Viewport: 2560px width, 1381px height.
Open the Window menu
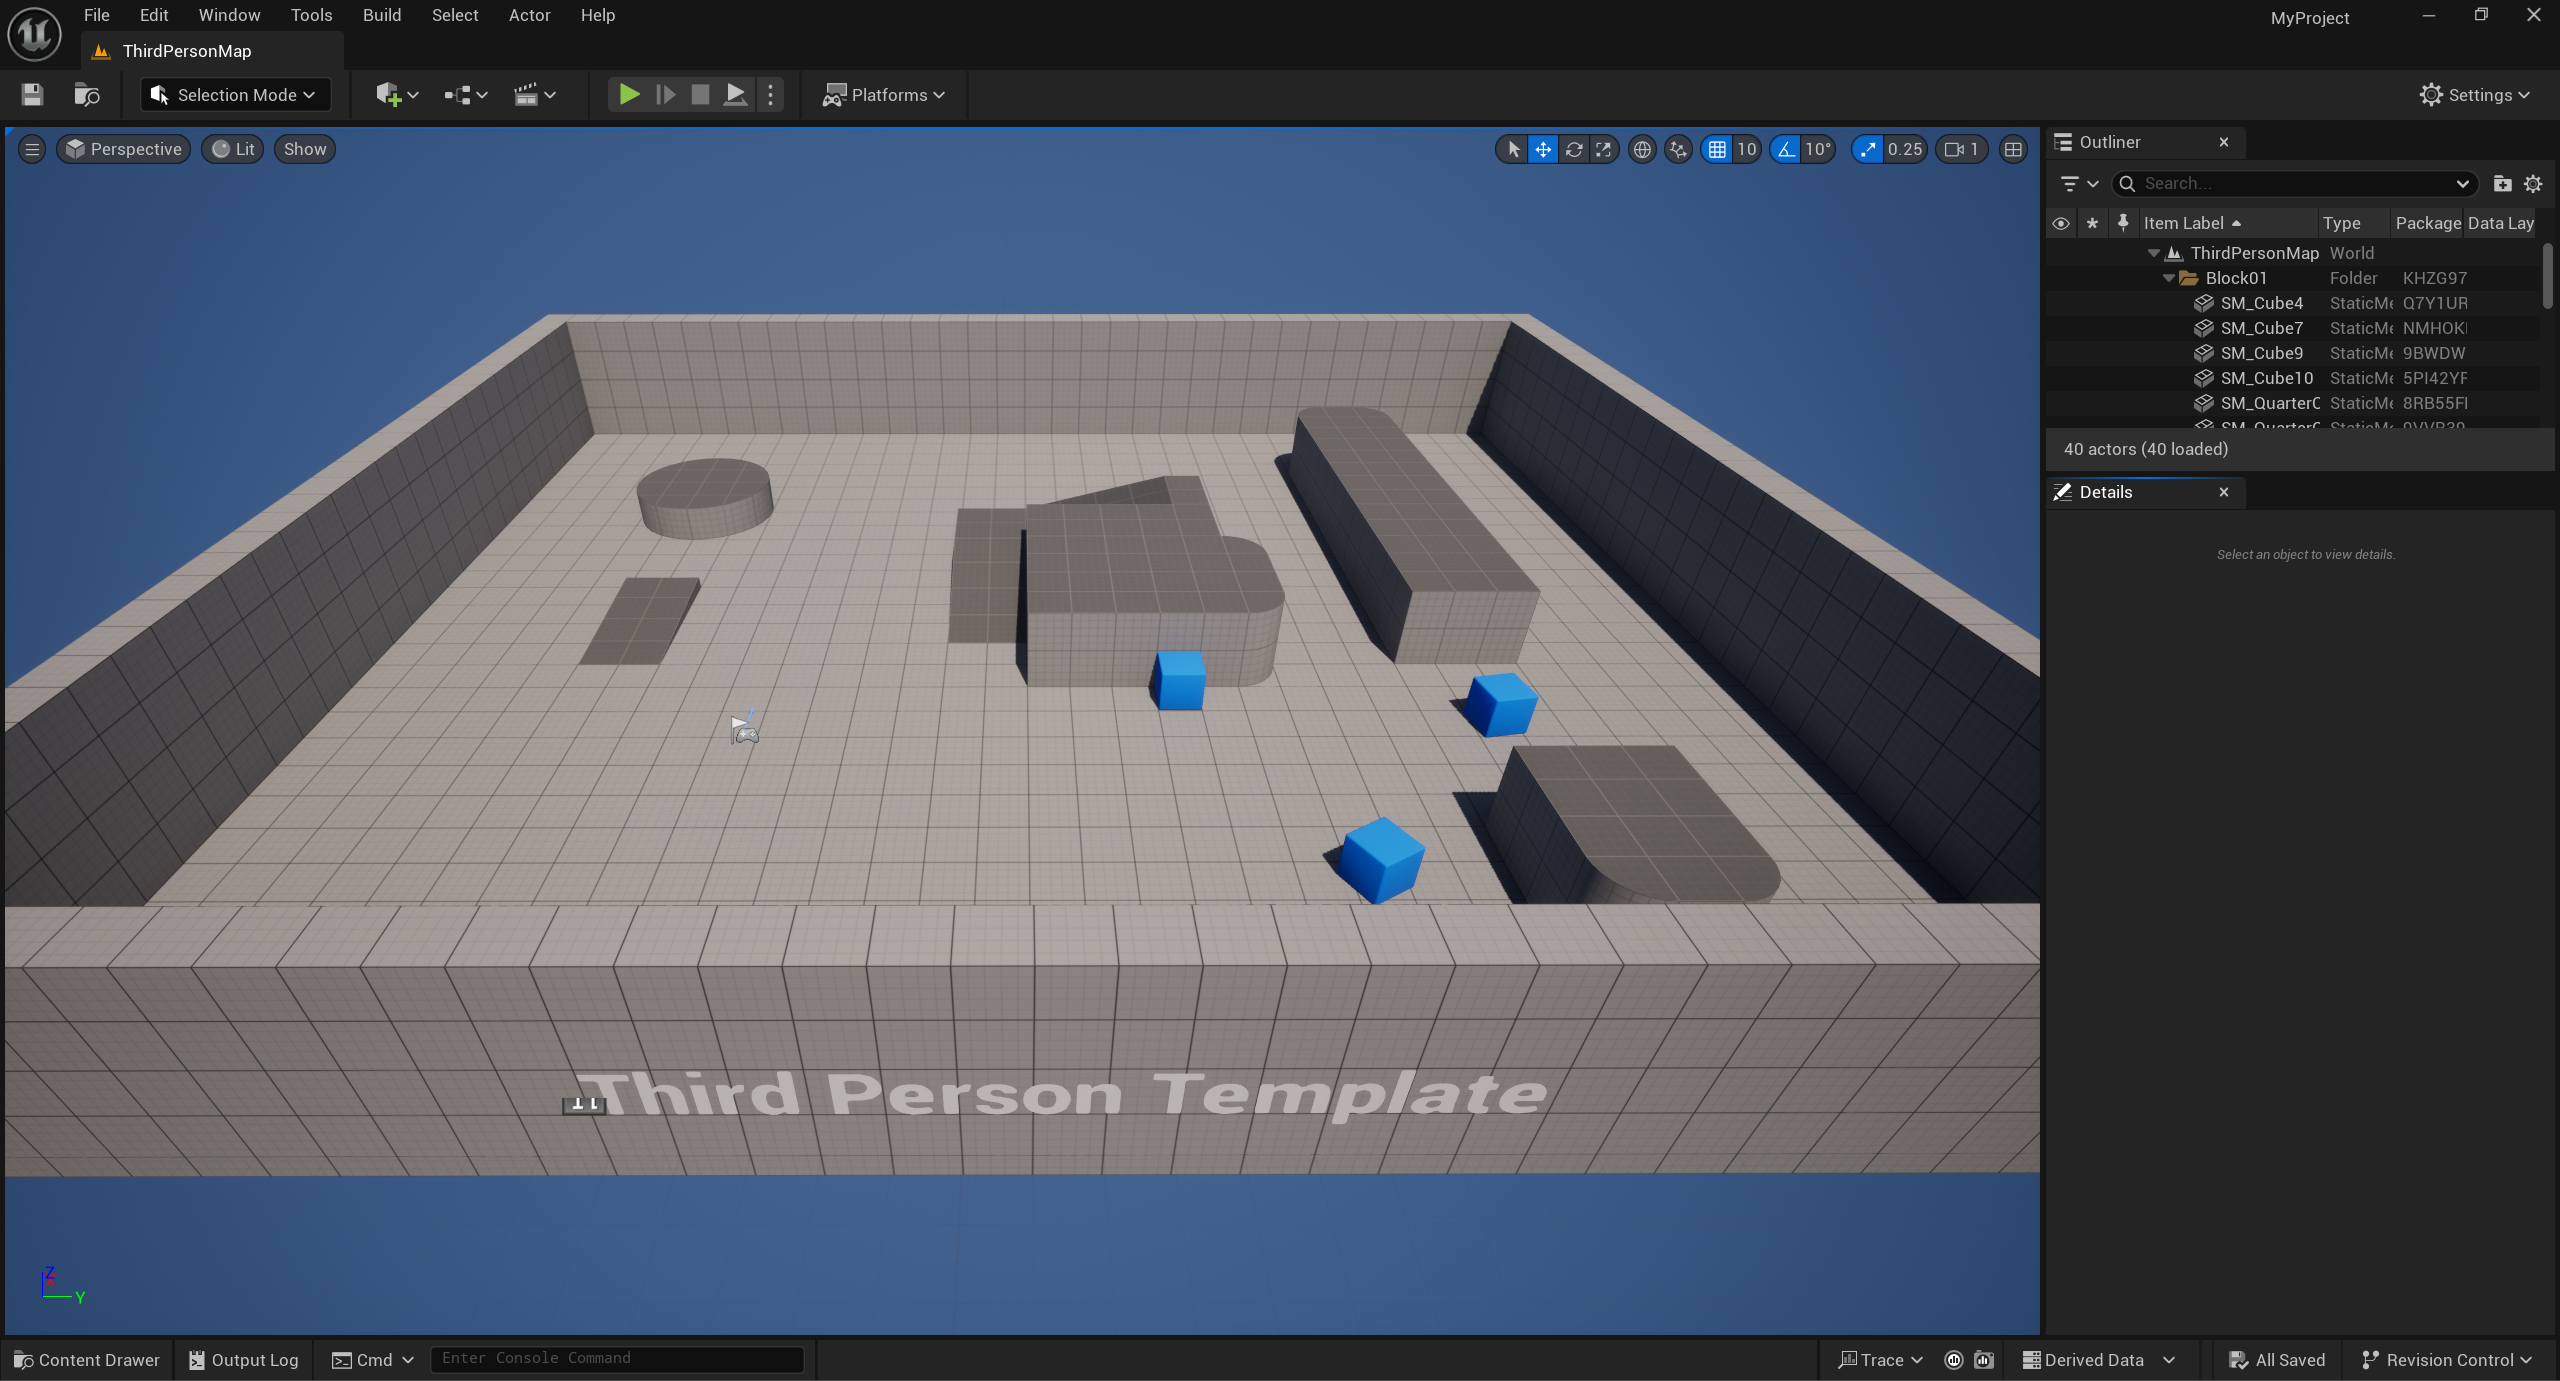229,15
